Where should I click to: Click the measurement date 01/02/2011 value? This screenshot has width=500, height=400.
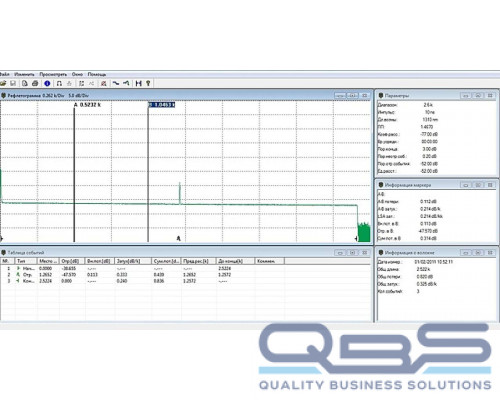(x=434, y=262)
